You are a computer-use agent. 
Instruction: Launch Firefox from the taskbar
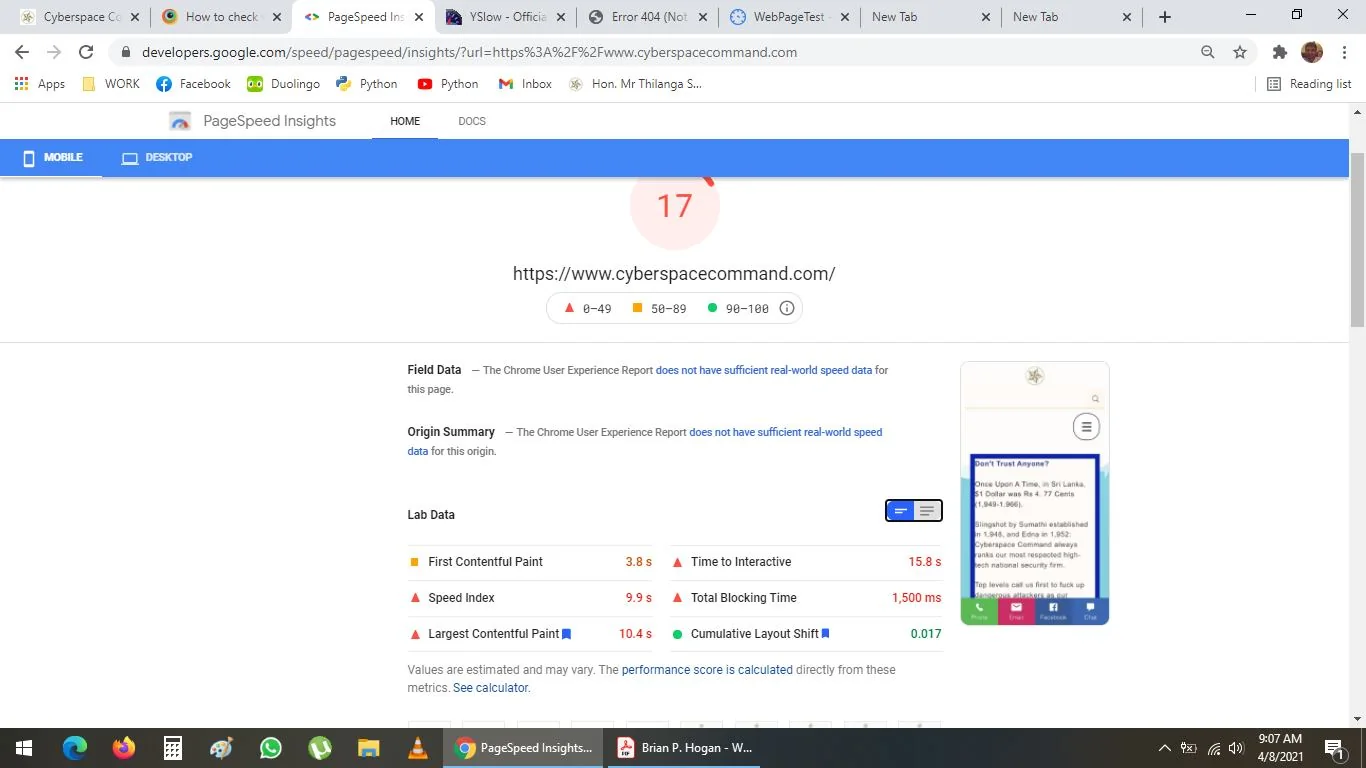coord(124,748)
